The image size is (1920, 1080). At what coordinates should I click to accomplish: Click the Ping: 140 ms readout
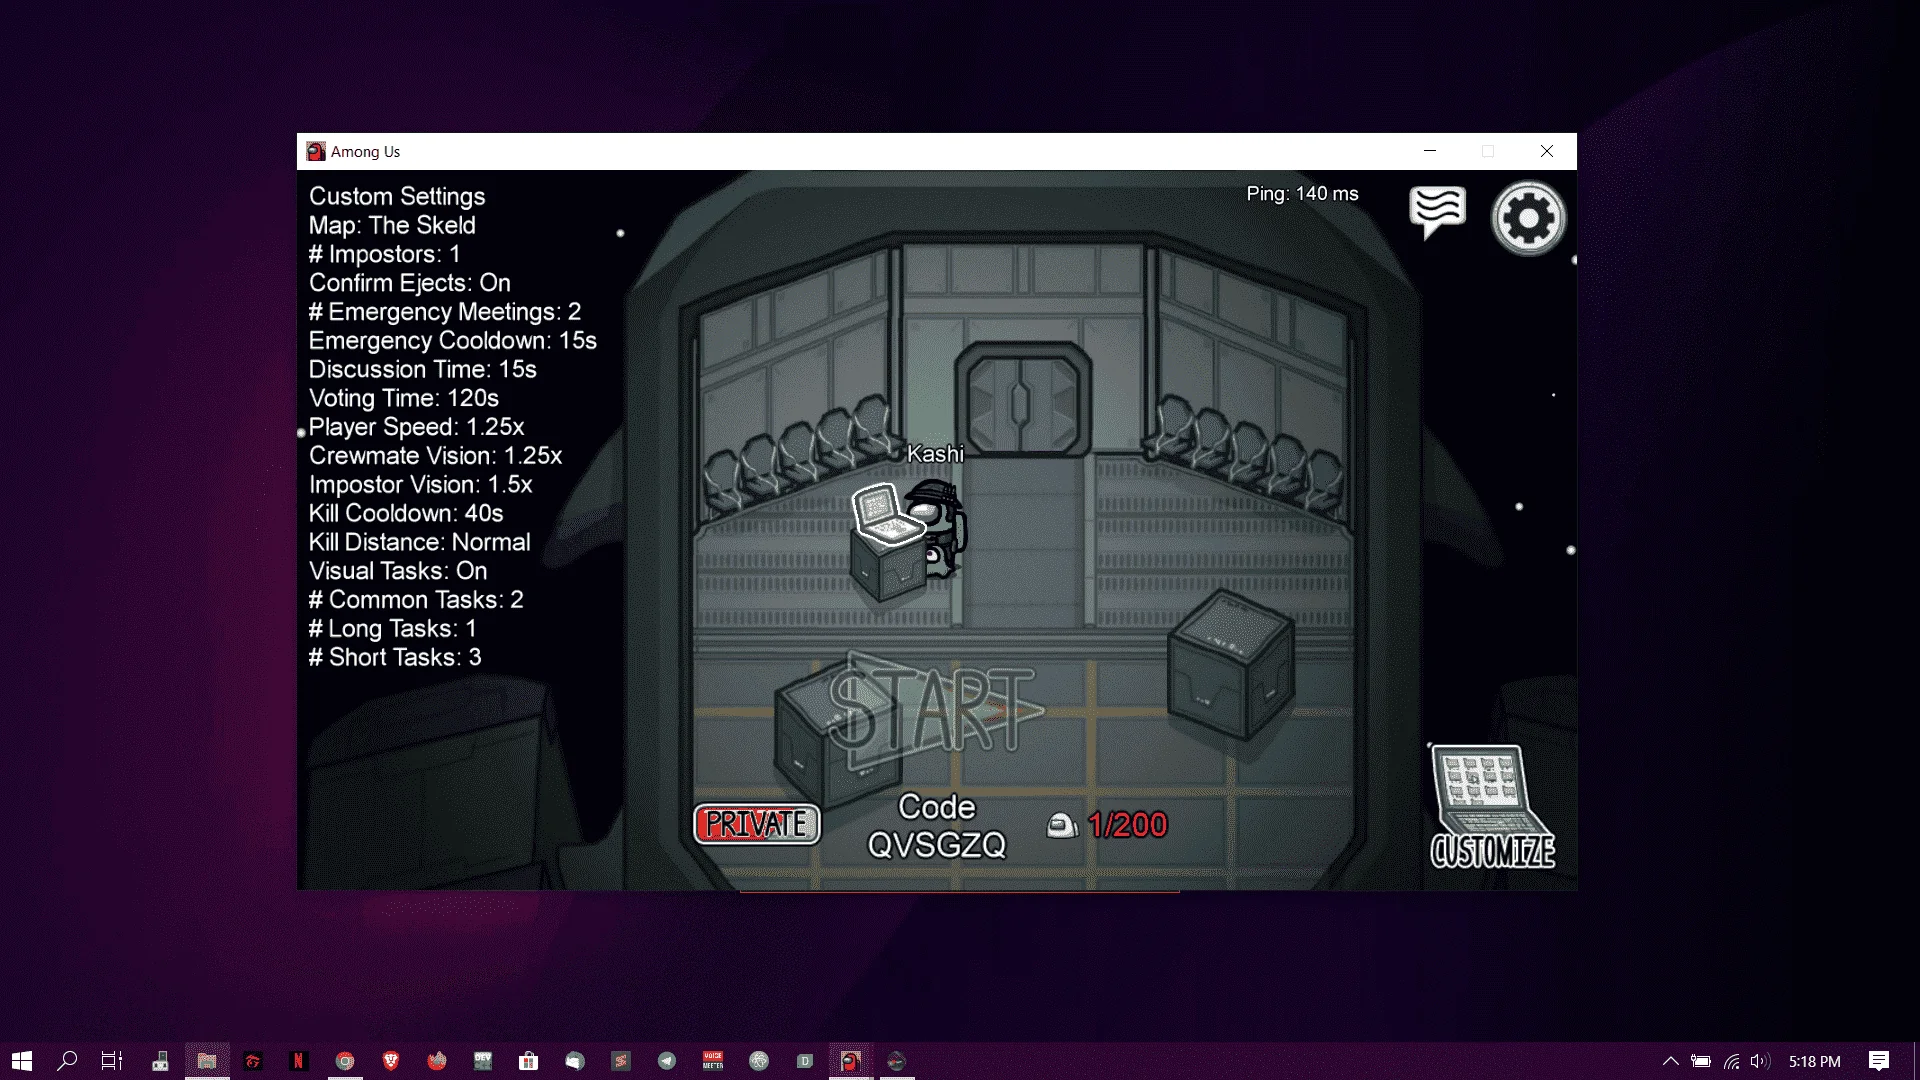[1302, 194]
